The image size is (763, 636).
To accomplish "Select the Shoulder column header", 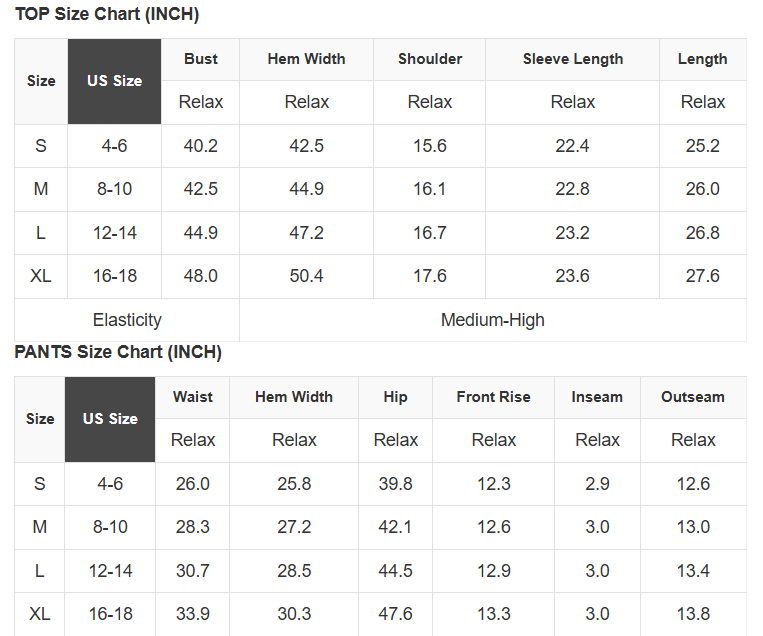I will (x=430, y=59).
